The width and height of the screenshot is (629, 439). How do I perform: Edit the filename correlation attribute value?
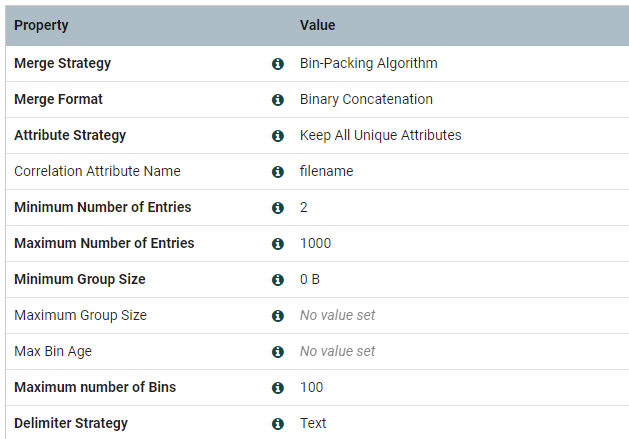tap(326, 172)
